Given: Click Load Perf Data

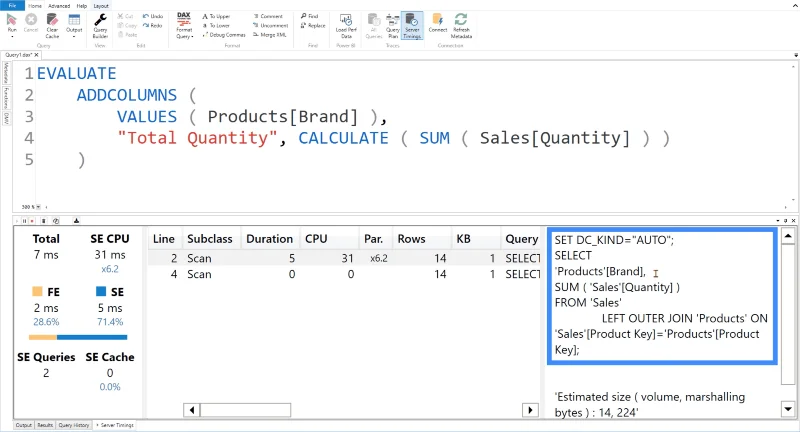Looking at the screenshot, I should tap(346, 26).
